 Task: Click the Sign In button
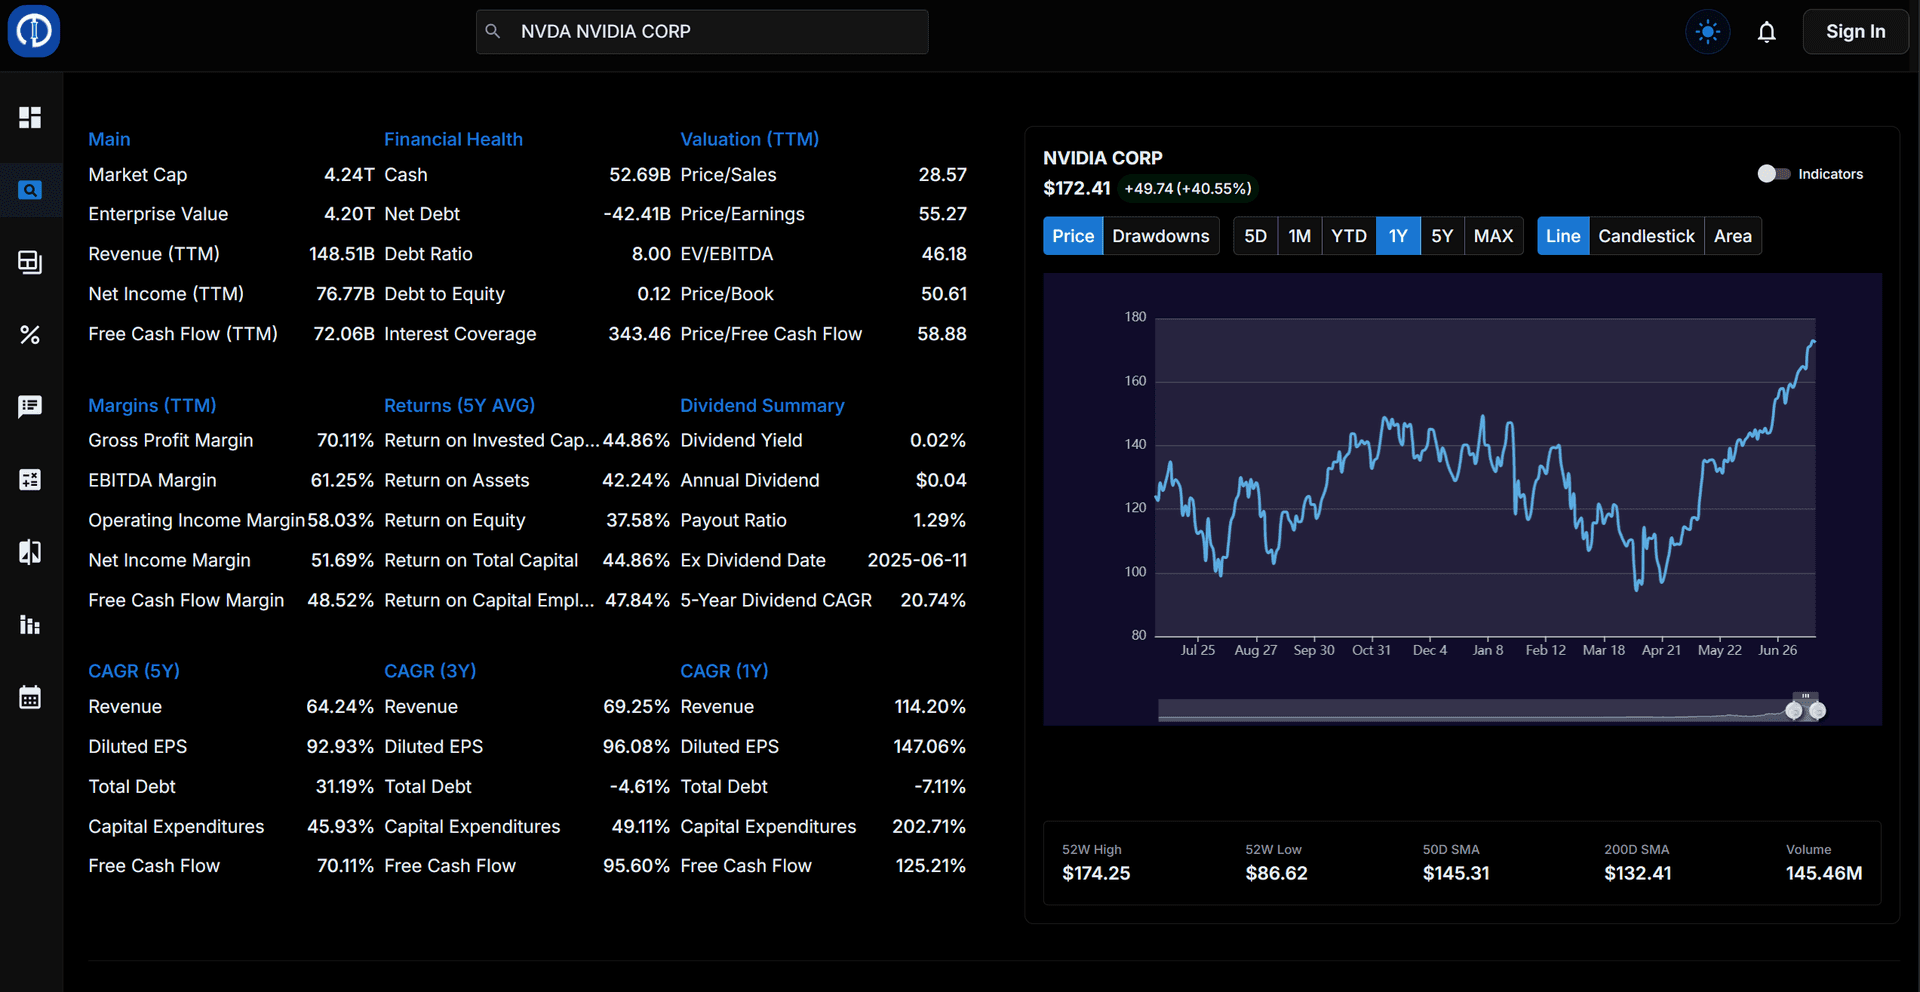coord(1855,31)
